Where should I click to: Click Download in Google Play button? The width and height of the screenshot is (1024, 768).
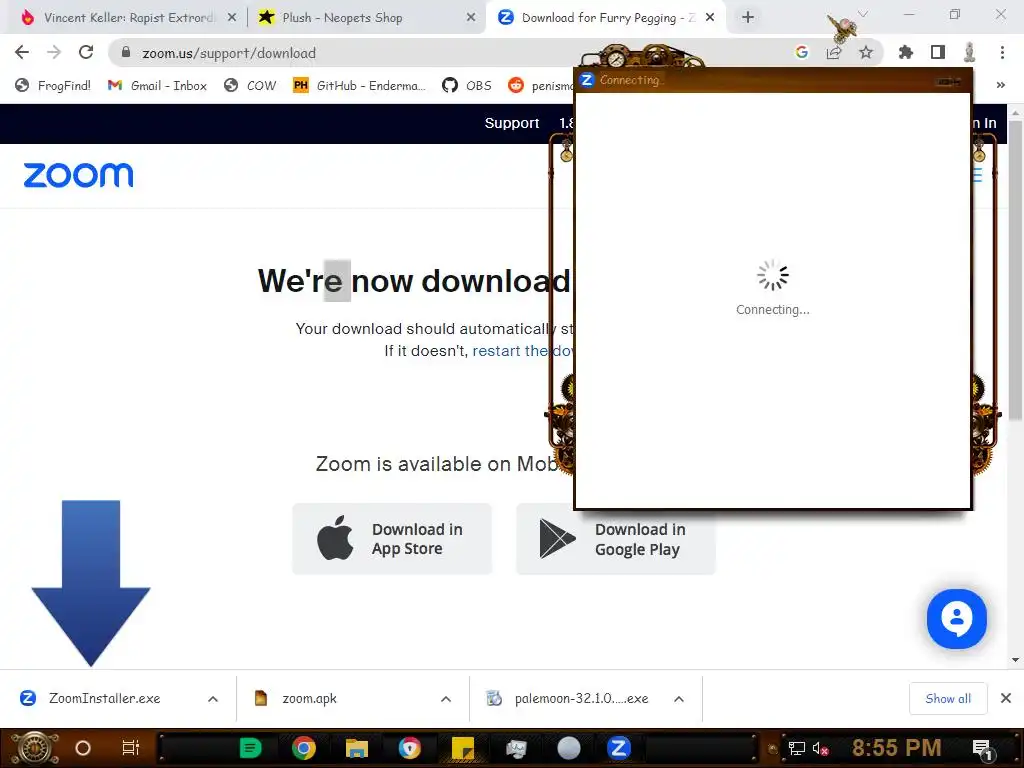(x=615, y=539)
